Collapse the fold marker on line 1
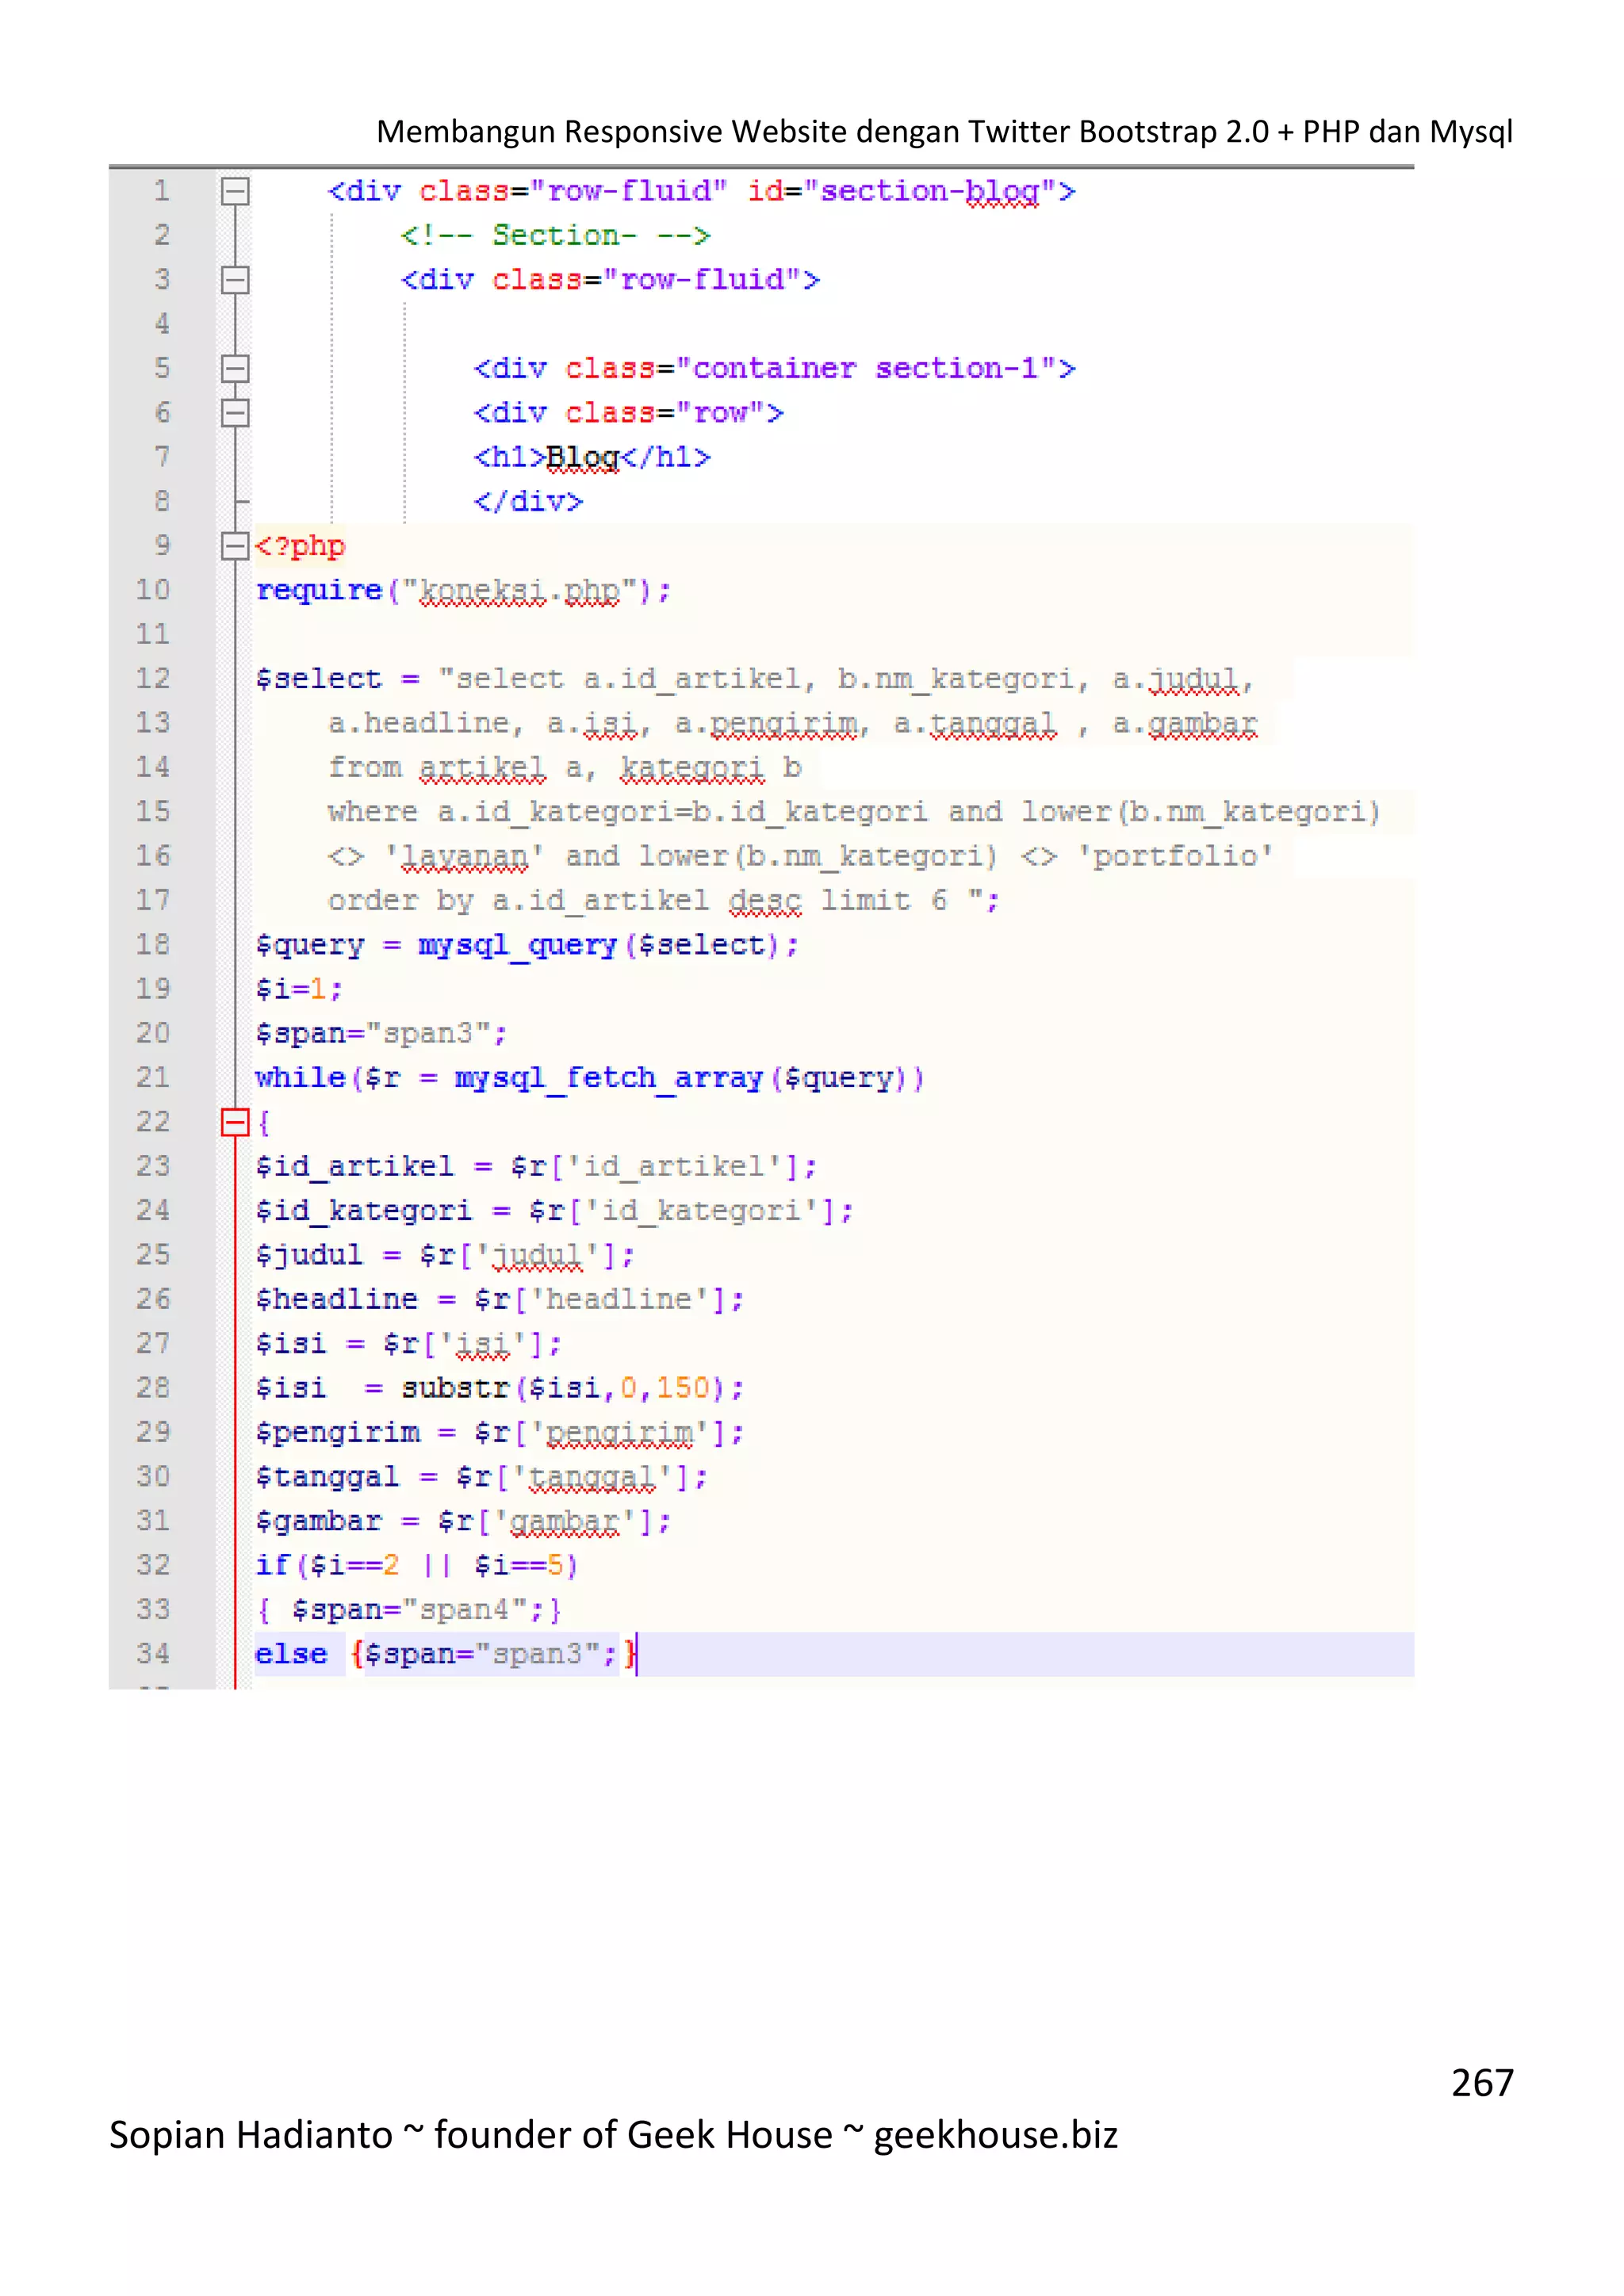Screen dimensions: 1624x2296 tap(235, 191)
